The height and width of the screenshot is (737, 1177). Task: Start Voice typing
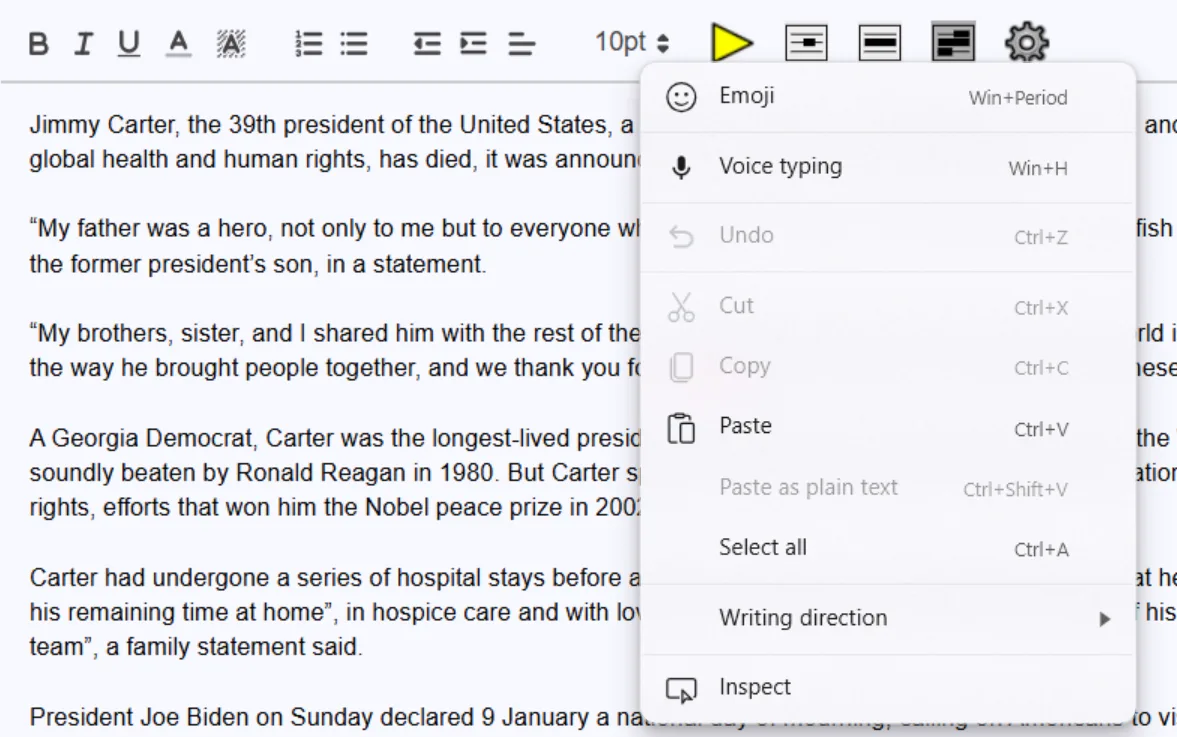(x=779, y=167)
